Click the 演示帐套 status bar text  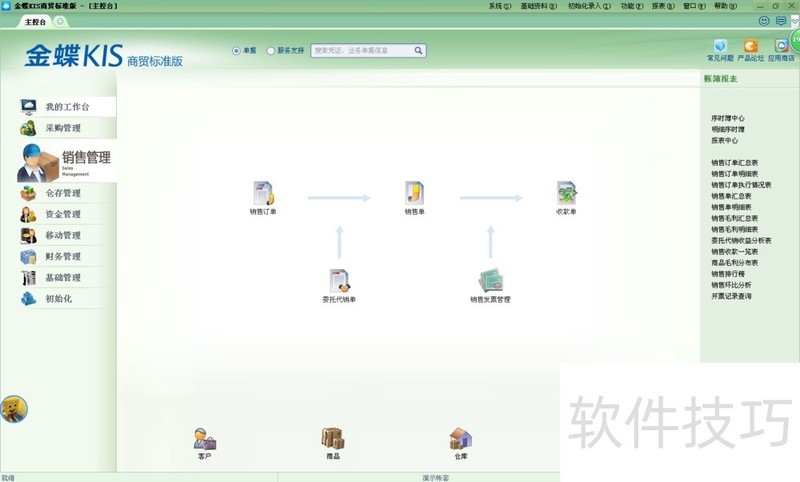pos(436,478)
